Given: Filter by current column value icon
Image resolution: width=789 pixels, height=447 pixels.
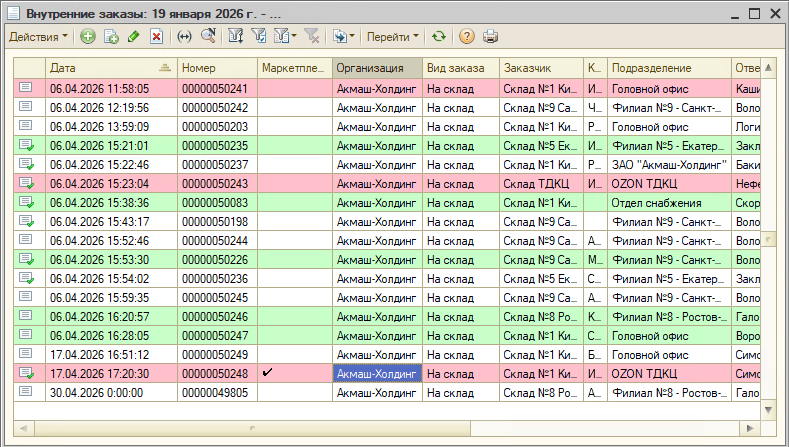Looking at the screenshot, I should 259,37.
